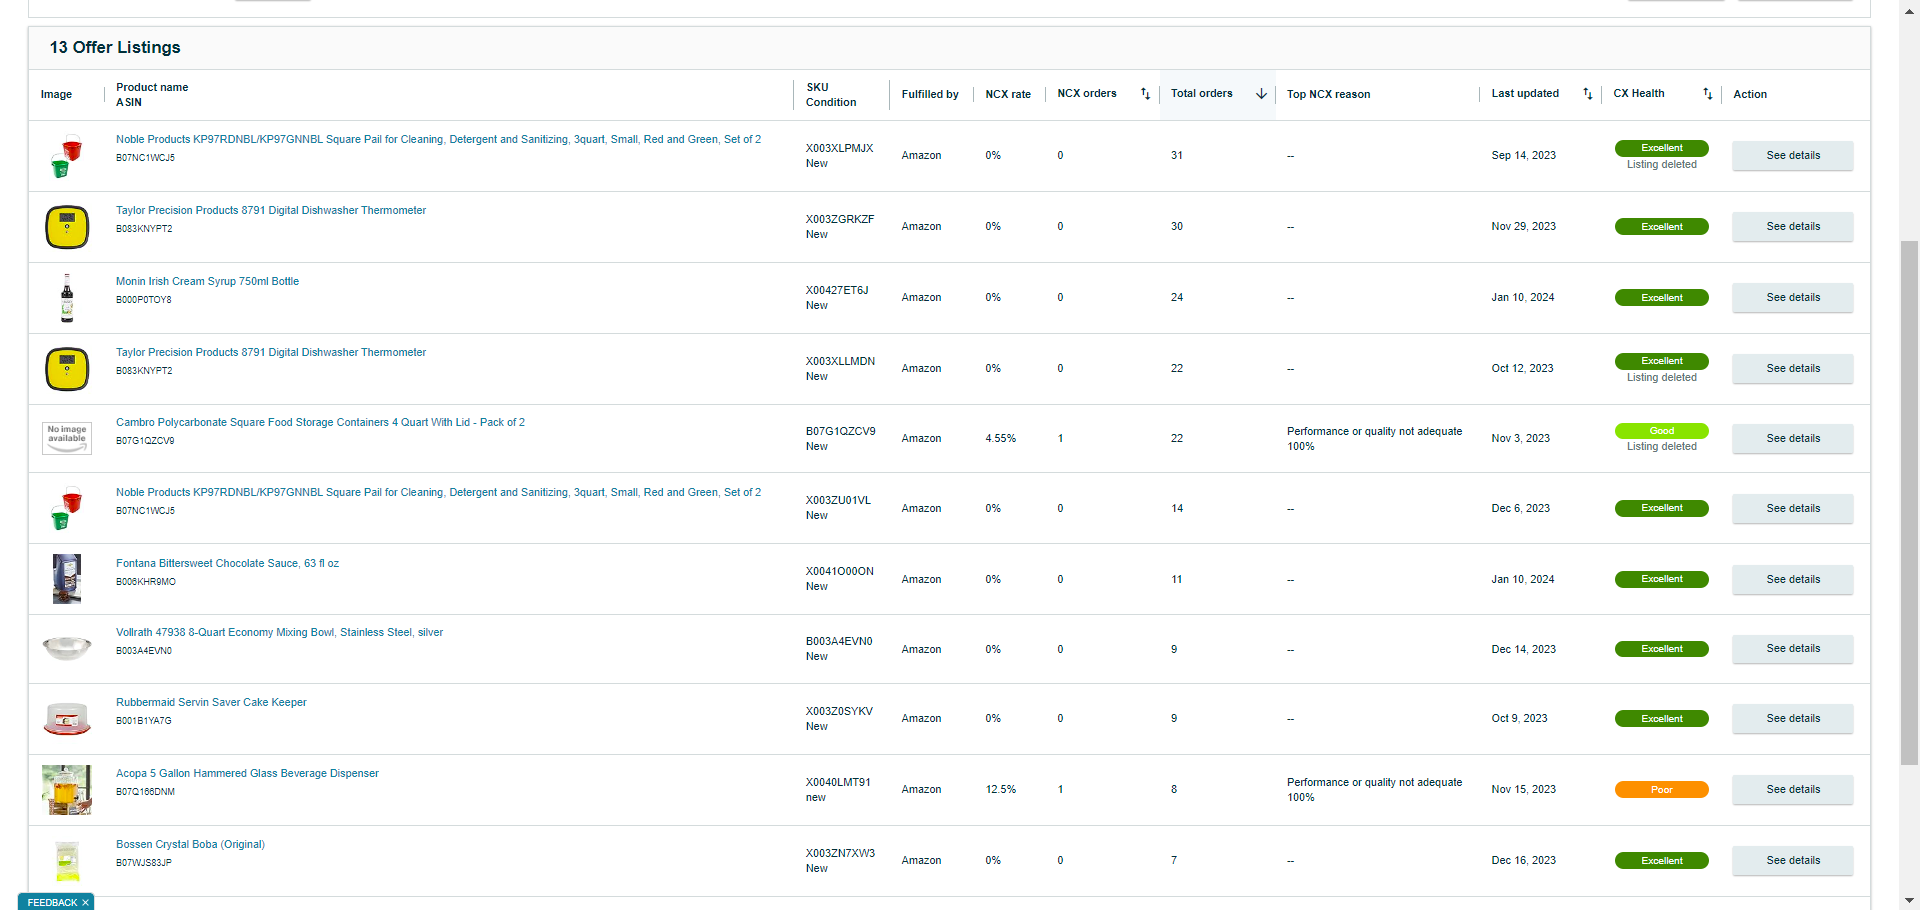Screen dimensions: 1920x910
Task: Close the Feedback tab X icon
Action: 85,902
